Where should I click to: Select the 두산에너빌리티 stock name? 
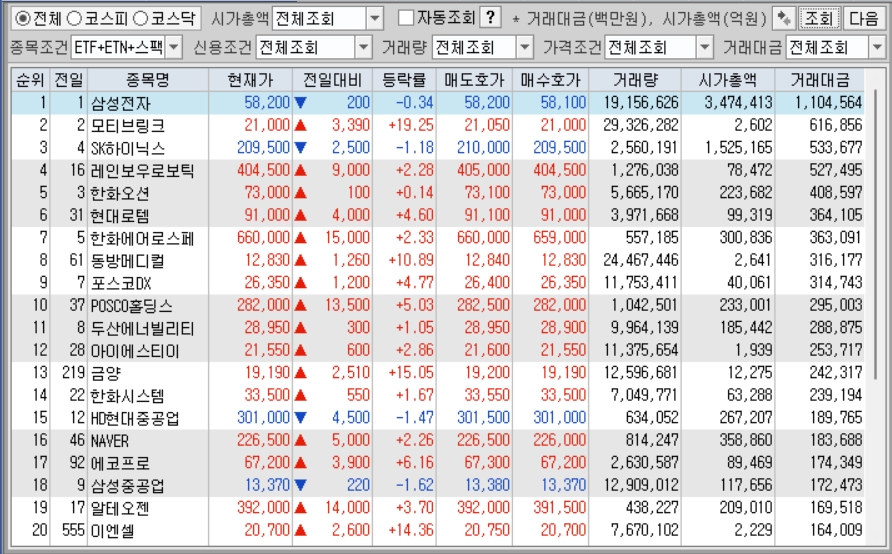point(143,328)
